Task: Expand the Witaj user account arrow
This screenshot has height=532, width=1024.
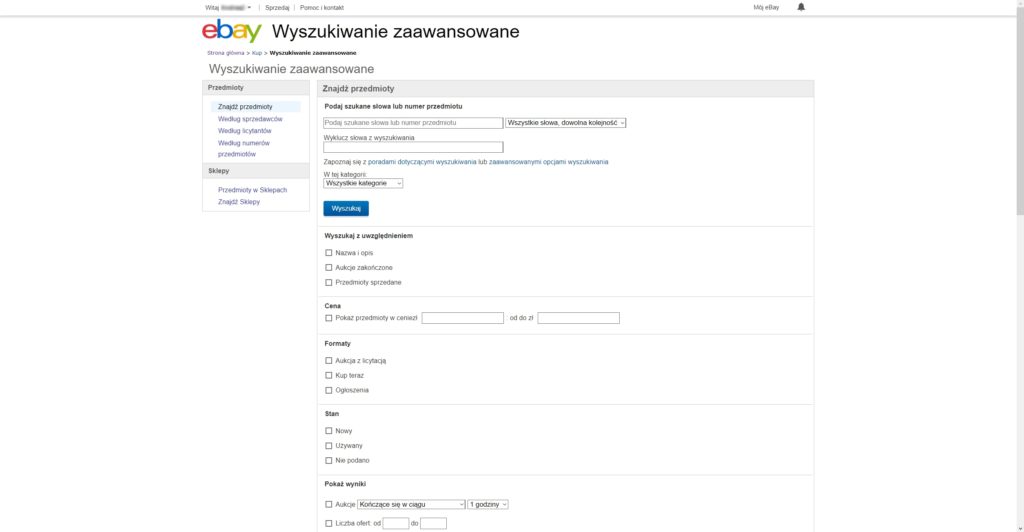Action: (x=249, y=7)
